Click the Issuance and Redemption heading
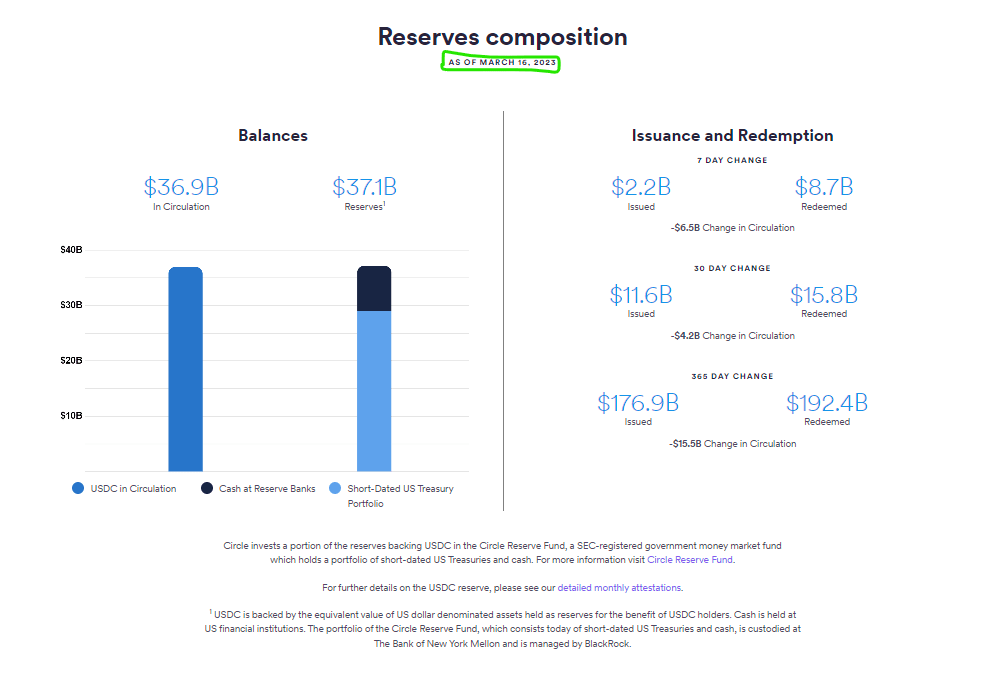The image size is (1004, 674). 732,136
